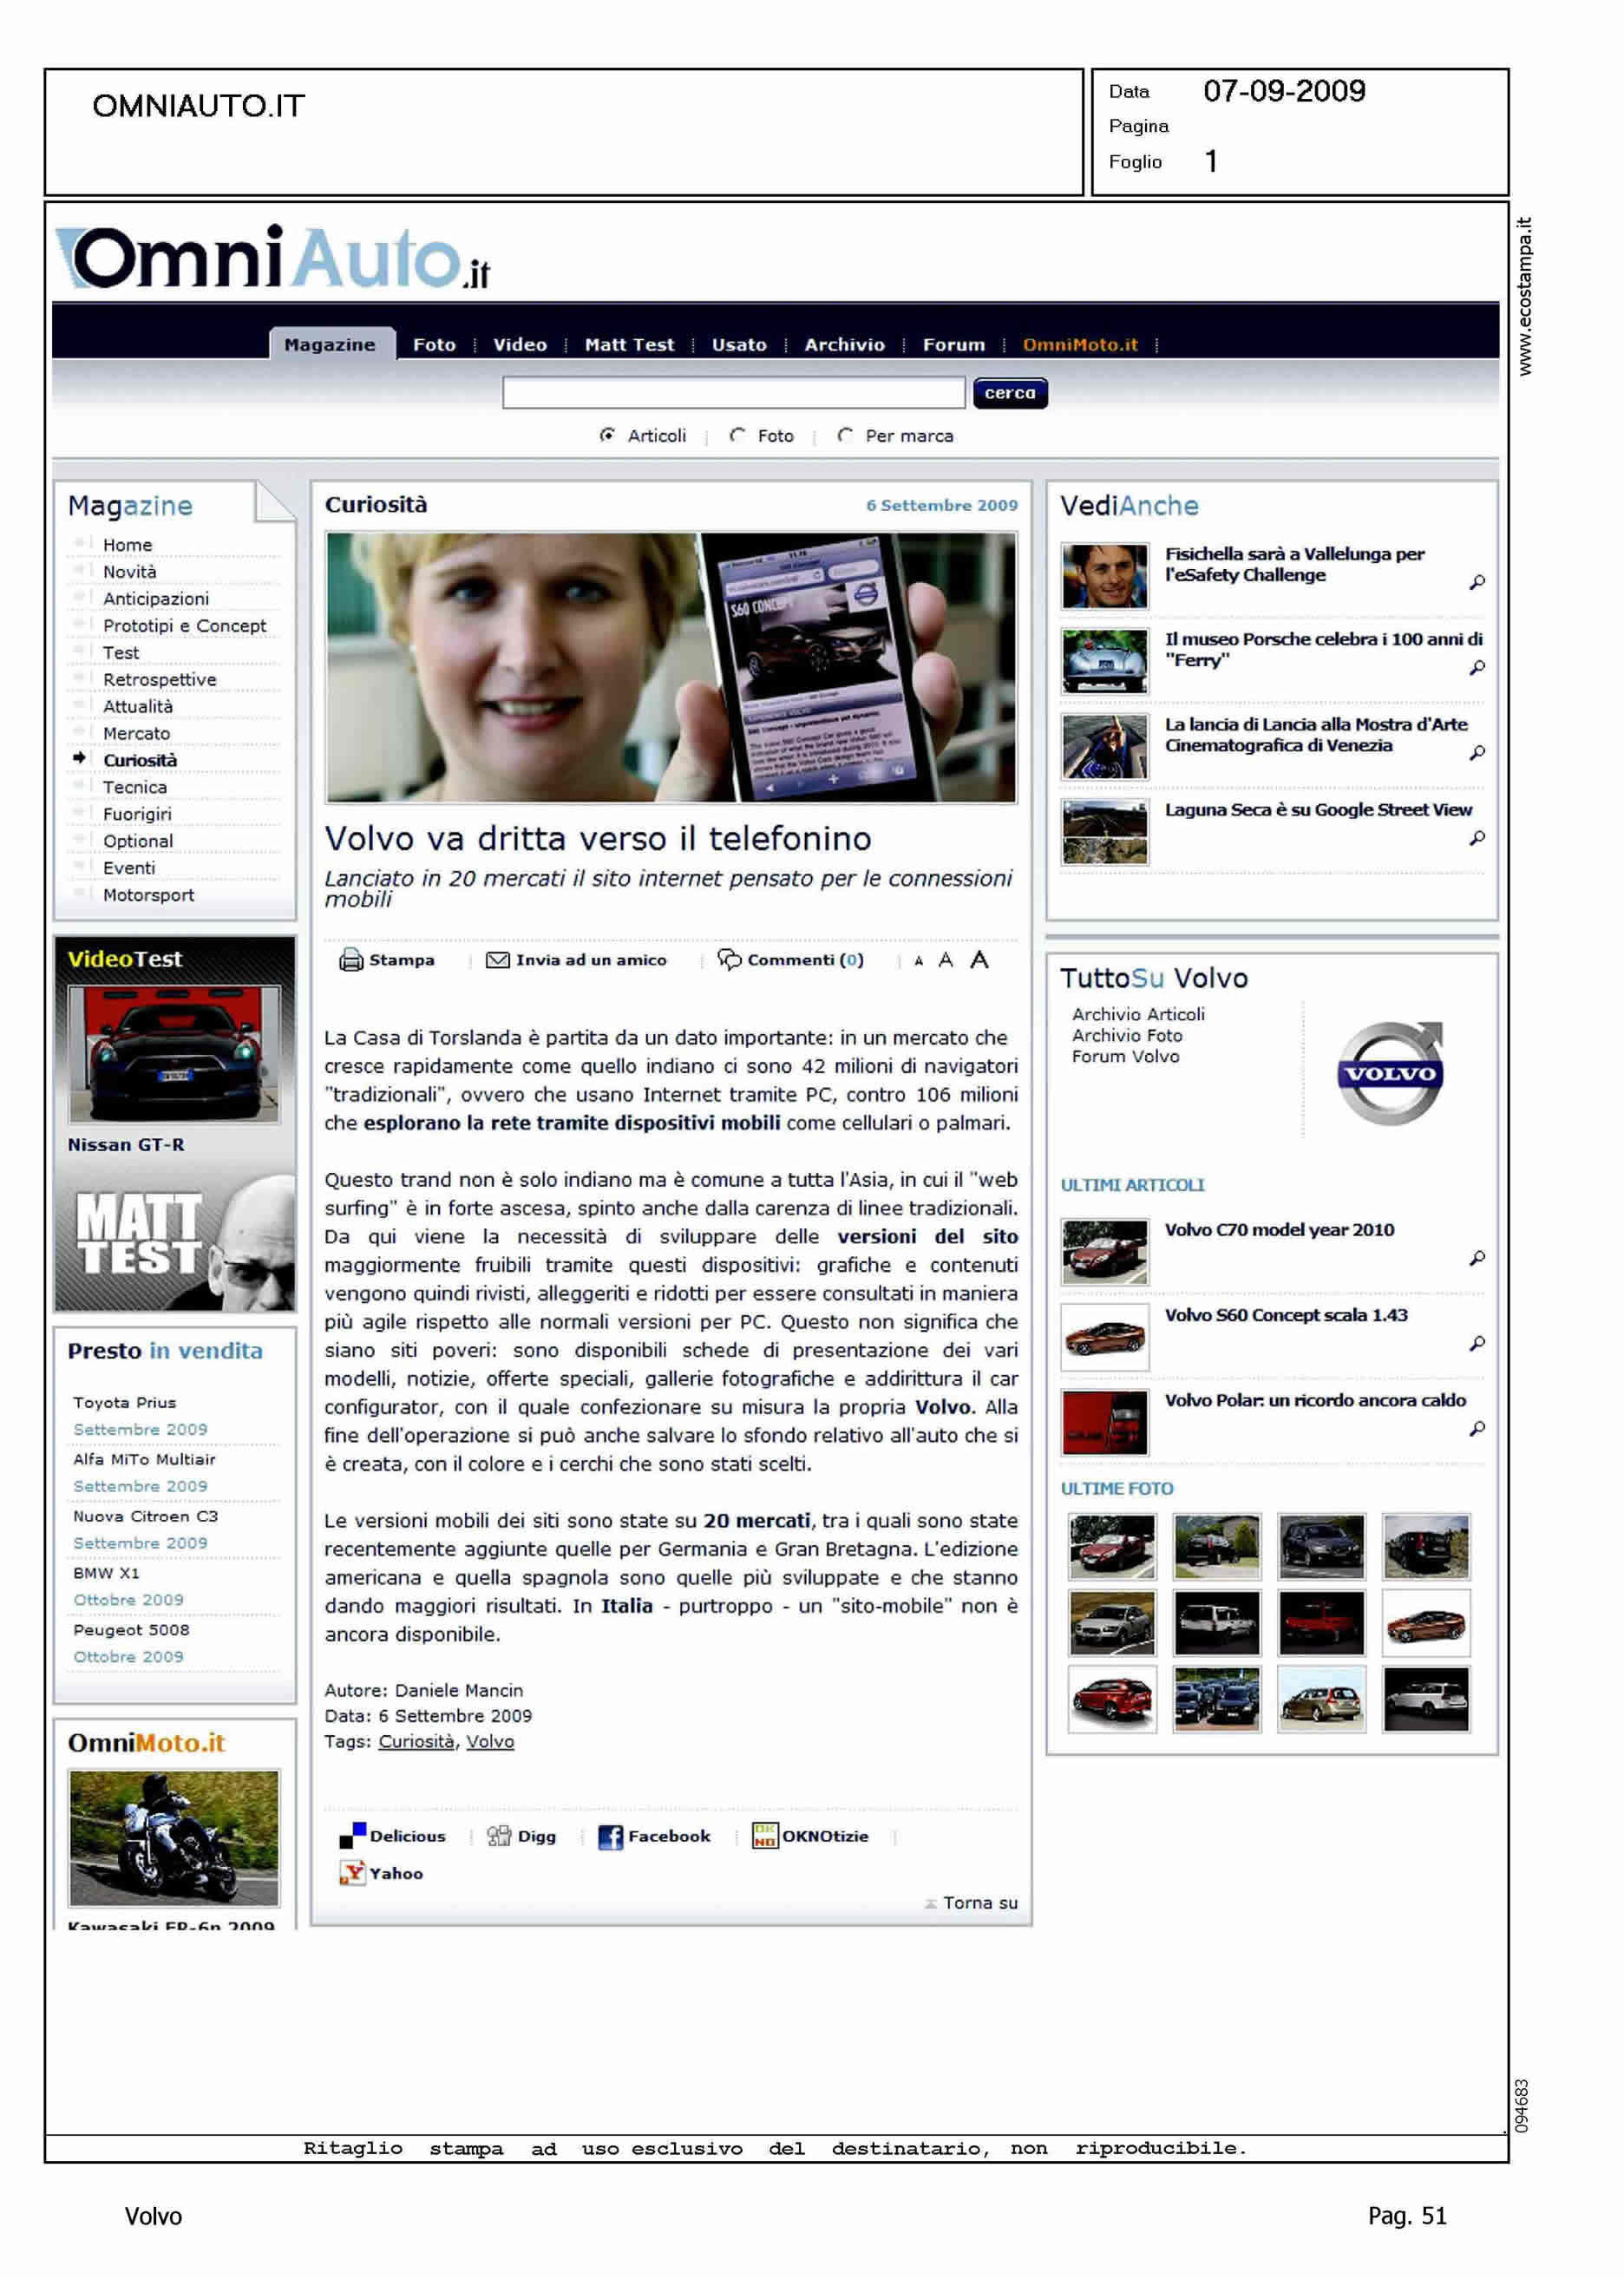Click into the search text field
This screenshot has height=2279, width=1624.
click(x=733, y=393)
